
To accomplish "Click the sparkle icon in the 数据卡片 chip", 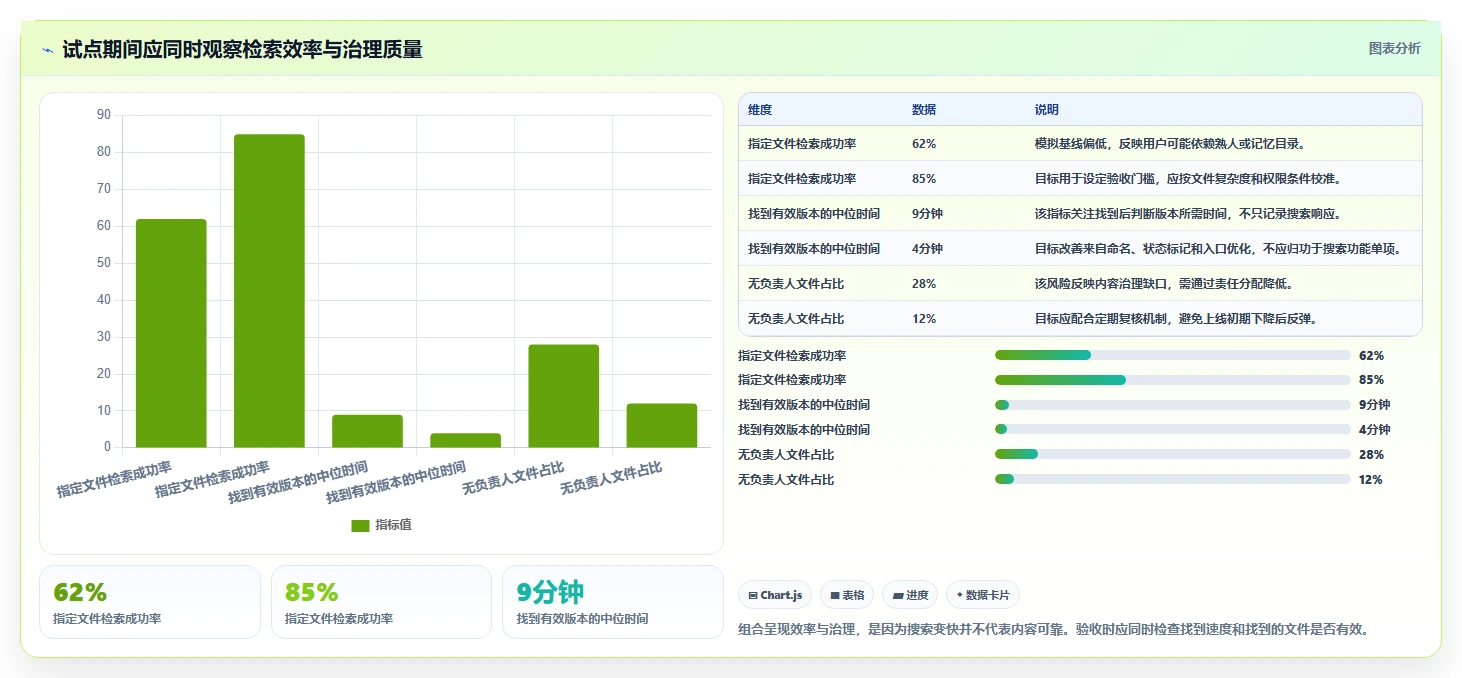I will [x=960, y=595].
